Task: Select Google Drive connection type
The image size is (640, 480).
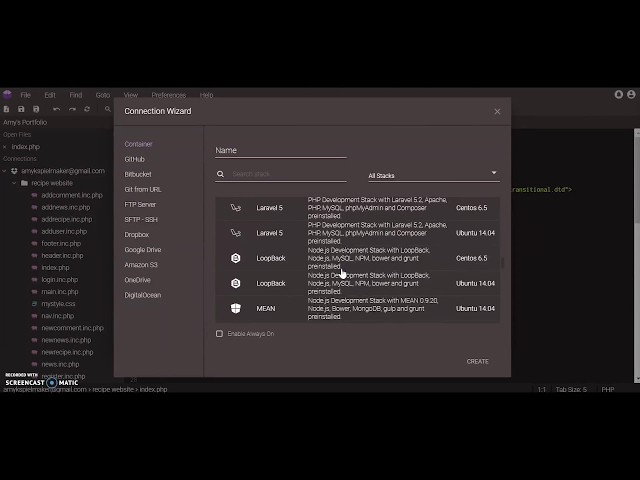Action: [143, 250]
